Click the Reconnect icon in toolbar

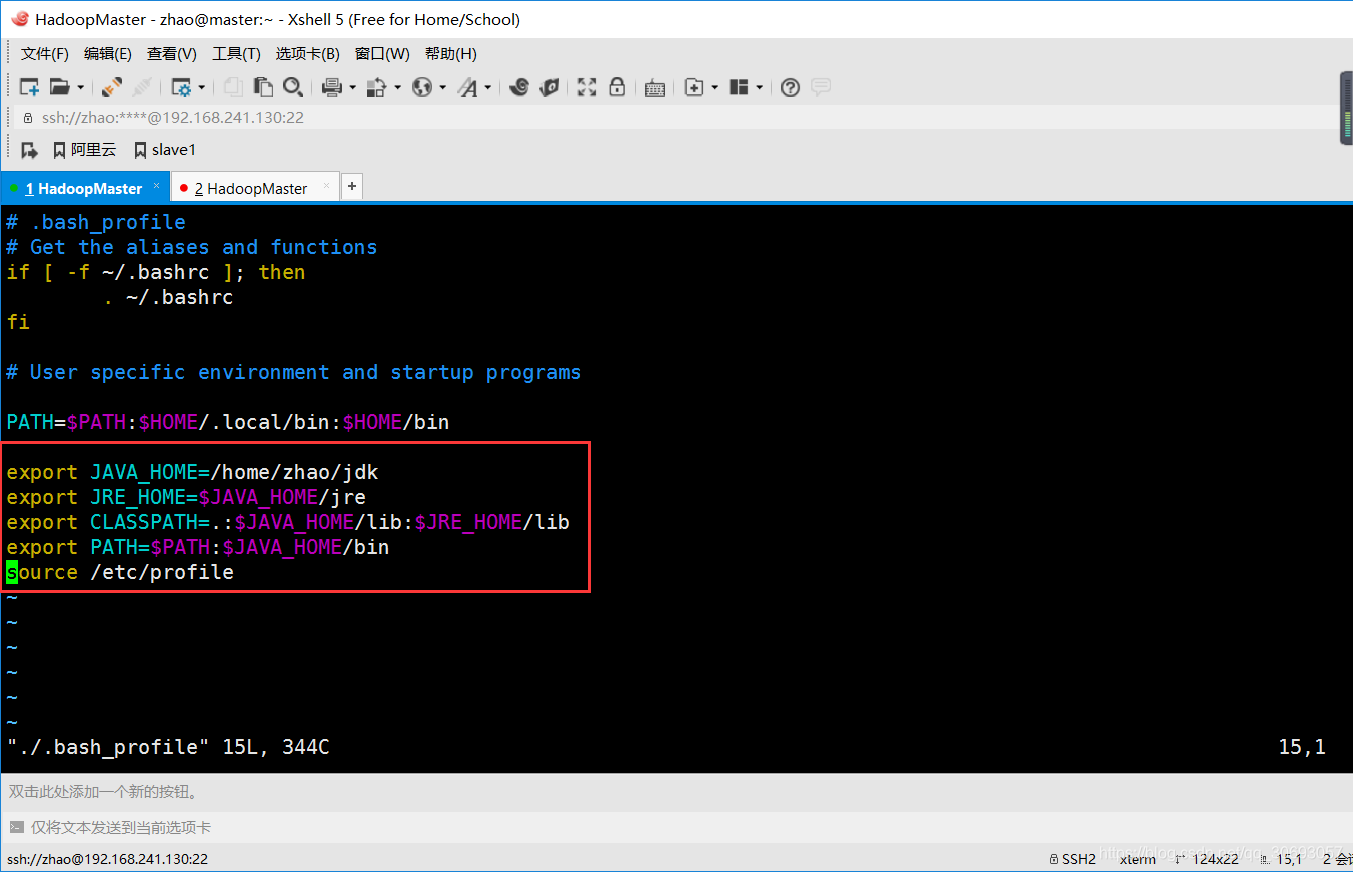pos(112,87)
